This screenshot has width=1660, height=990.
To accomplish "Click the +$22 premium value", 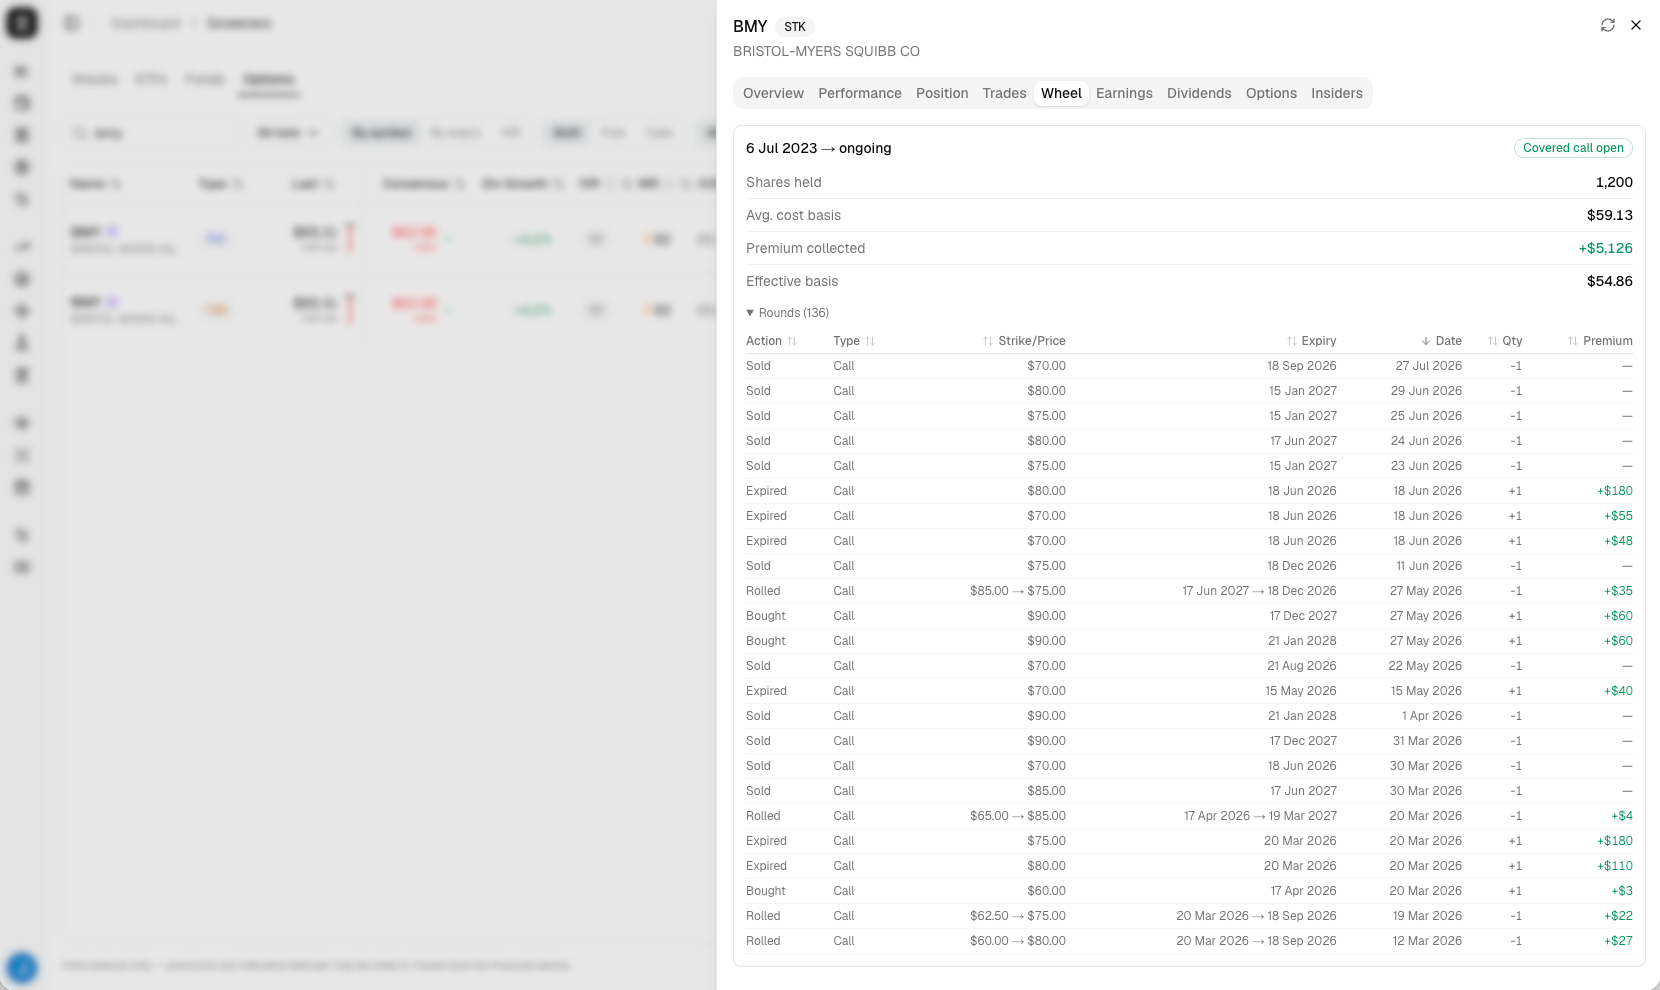I will [x=1619, y=916].
